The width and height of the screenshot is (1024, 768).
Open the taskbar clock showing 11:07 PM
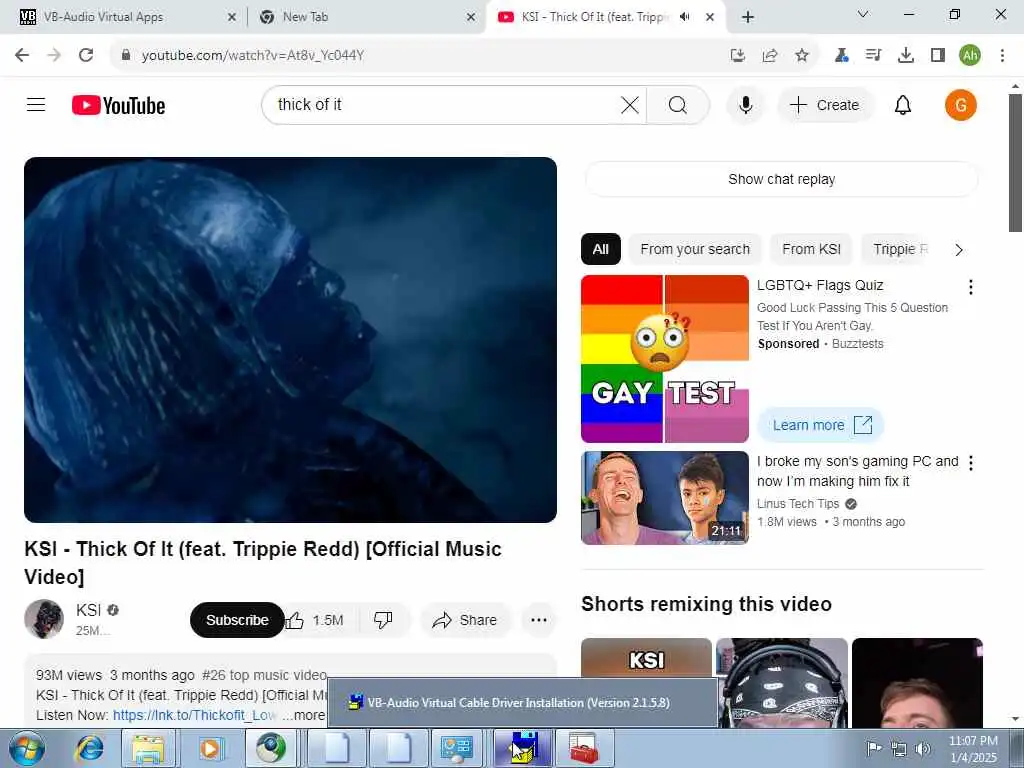973,749
